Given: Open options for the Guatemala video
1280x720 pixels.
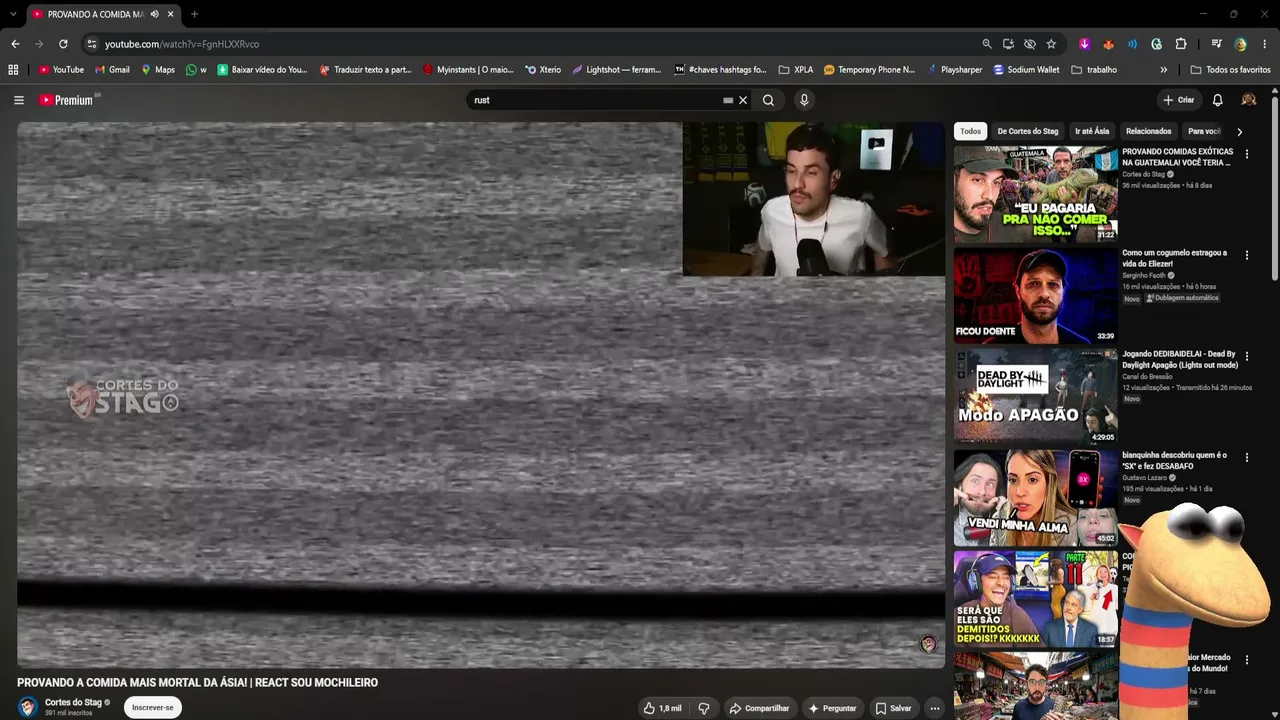Looking at the screenshot, I should coord(1246,154).
